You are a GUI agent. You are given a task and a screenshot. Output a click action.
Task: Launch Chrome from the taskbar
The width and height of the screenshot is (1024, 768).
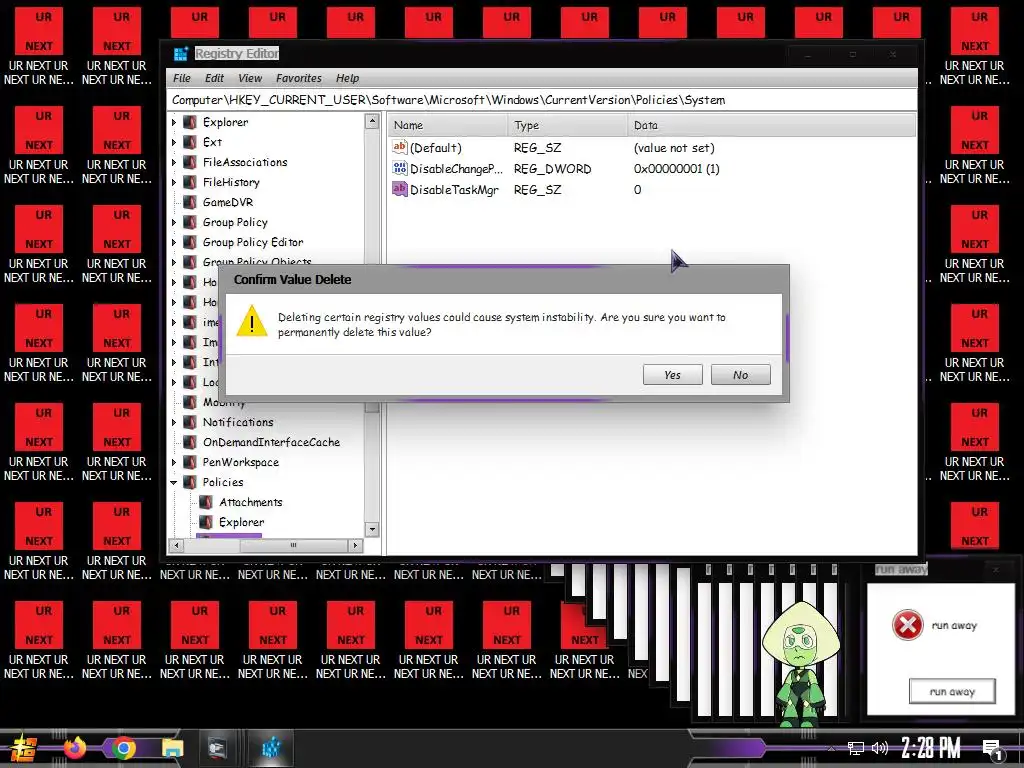pos(123,748)
